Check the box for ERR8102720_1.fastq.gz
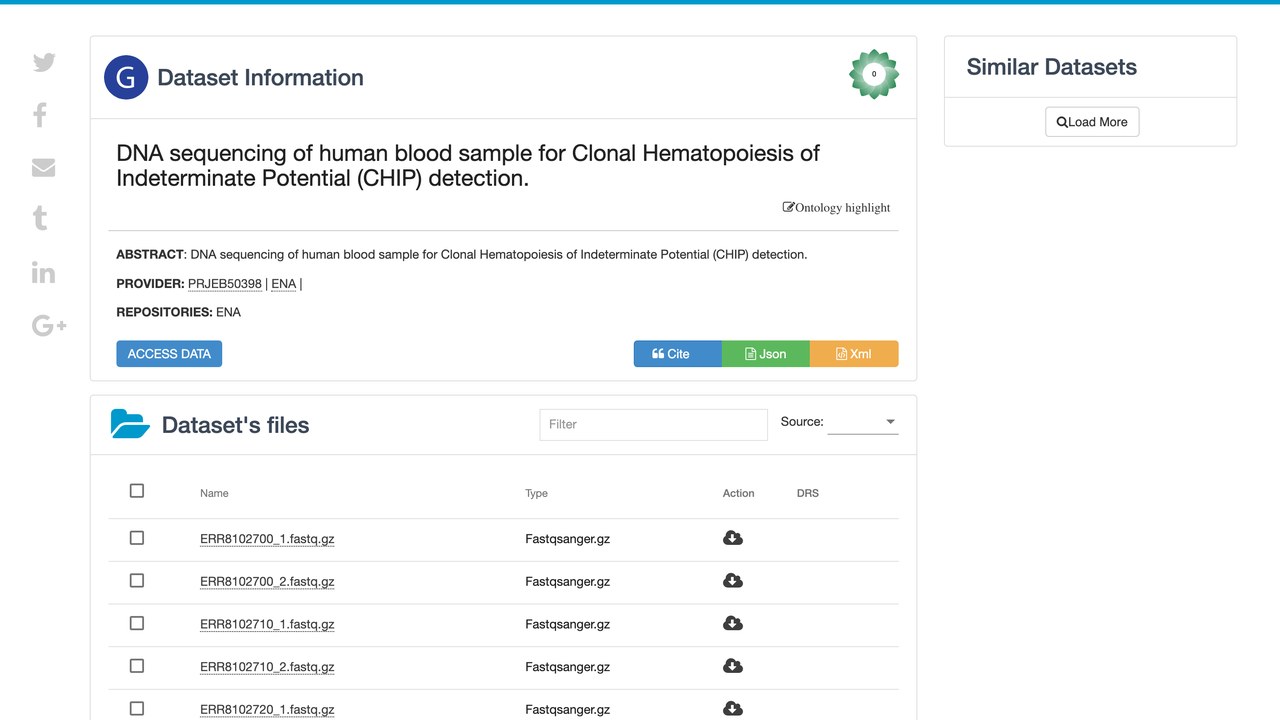The height and width of the screenshot is (720, 1280). [137, 709]
